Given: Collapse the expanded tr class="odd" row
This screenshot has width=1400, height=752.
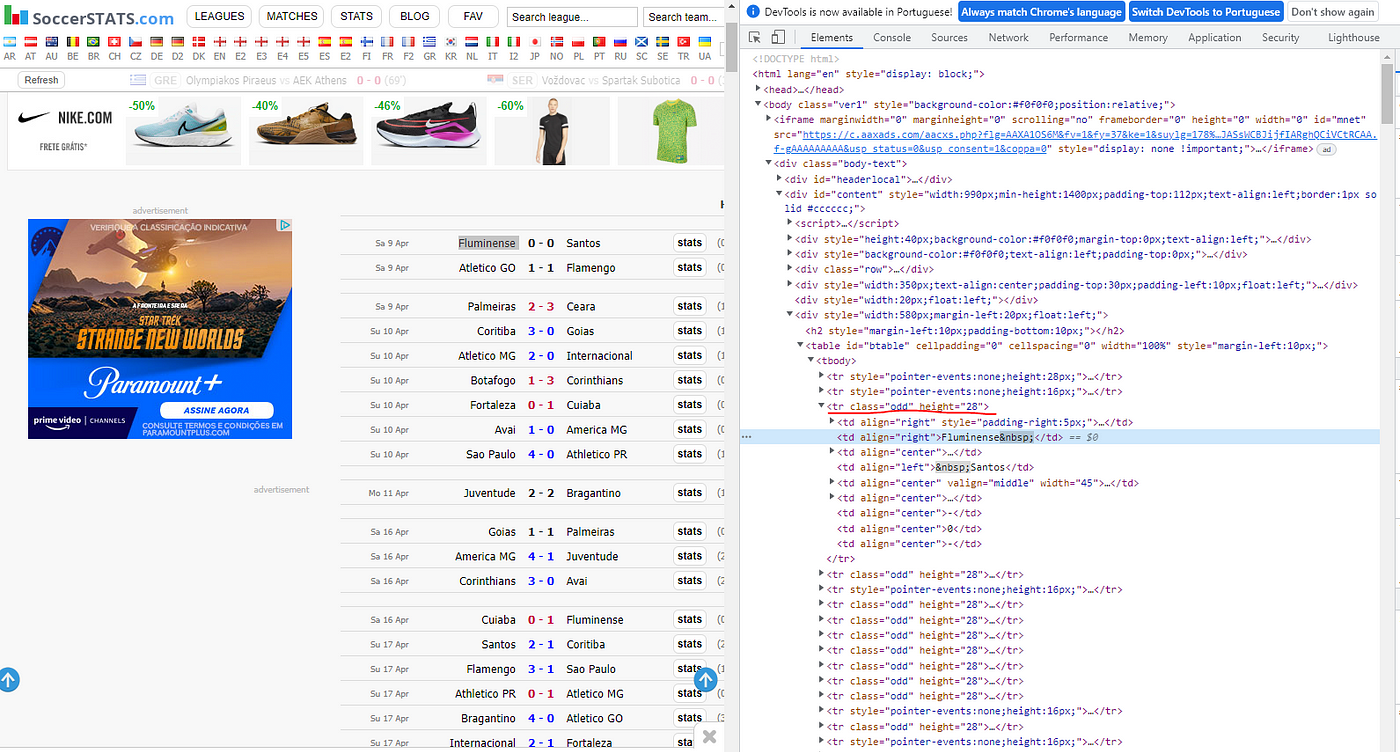Looking at the screenshot, I should point(822,406).
